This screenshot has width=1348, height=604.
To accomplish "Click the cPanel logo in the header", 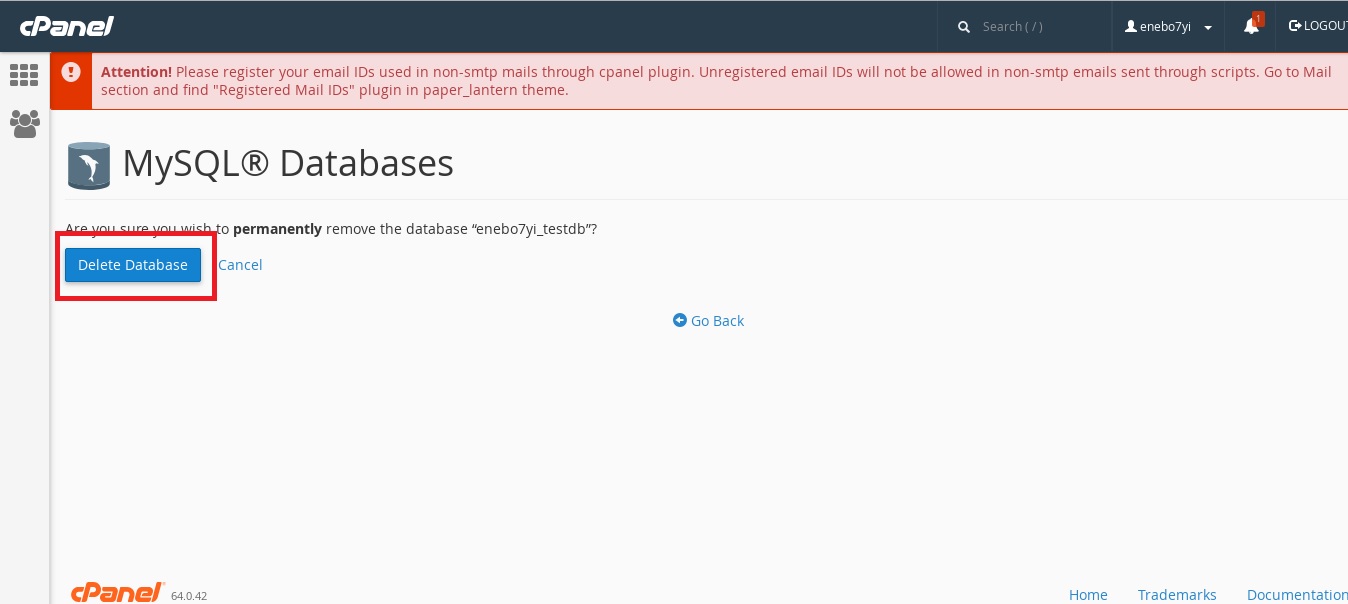I will [67, 26].
